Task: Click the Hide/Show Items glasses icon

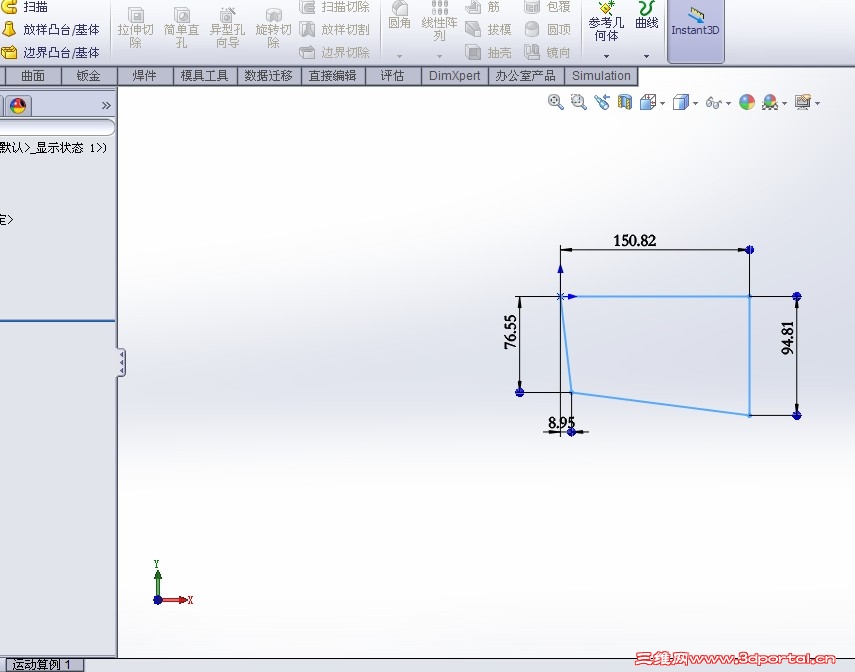Action: (713, 103)
